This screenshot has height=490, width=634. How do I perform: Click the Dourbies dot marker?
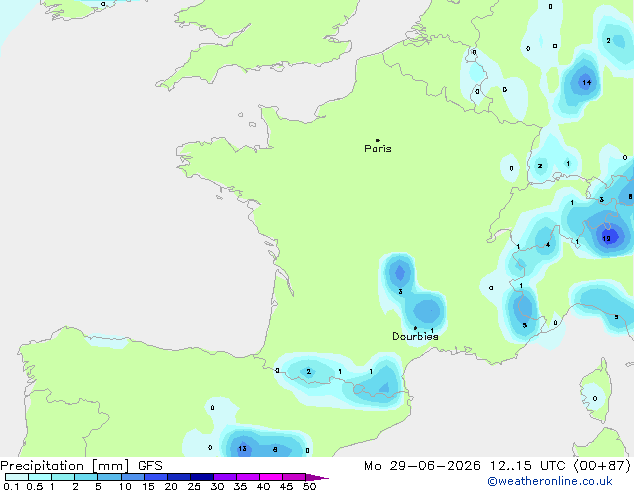(415, 328)
